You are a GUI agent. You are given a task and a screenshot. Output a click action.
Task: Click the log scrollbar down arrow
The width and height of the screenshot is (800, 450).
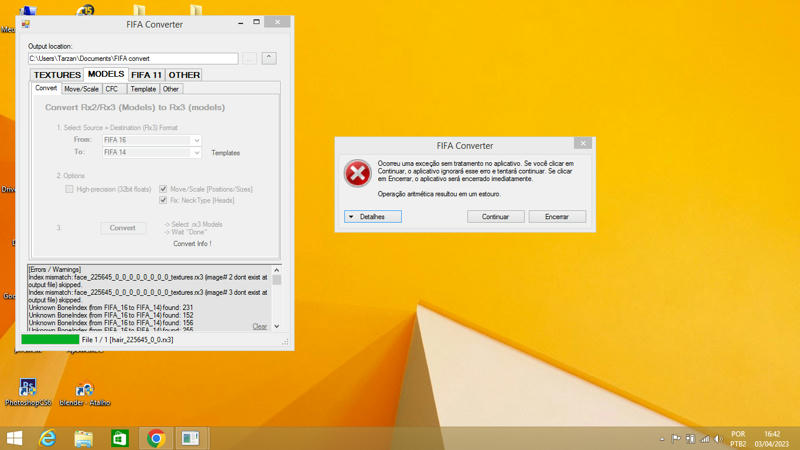[277, 327]
